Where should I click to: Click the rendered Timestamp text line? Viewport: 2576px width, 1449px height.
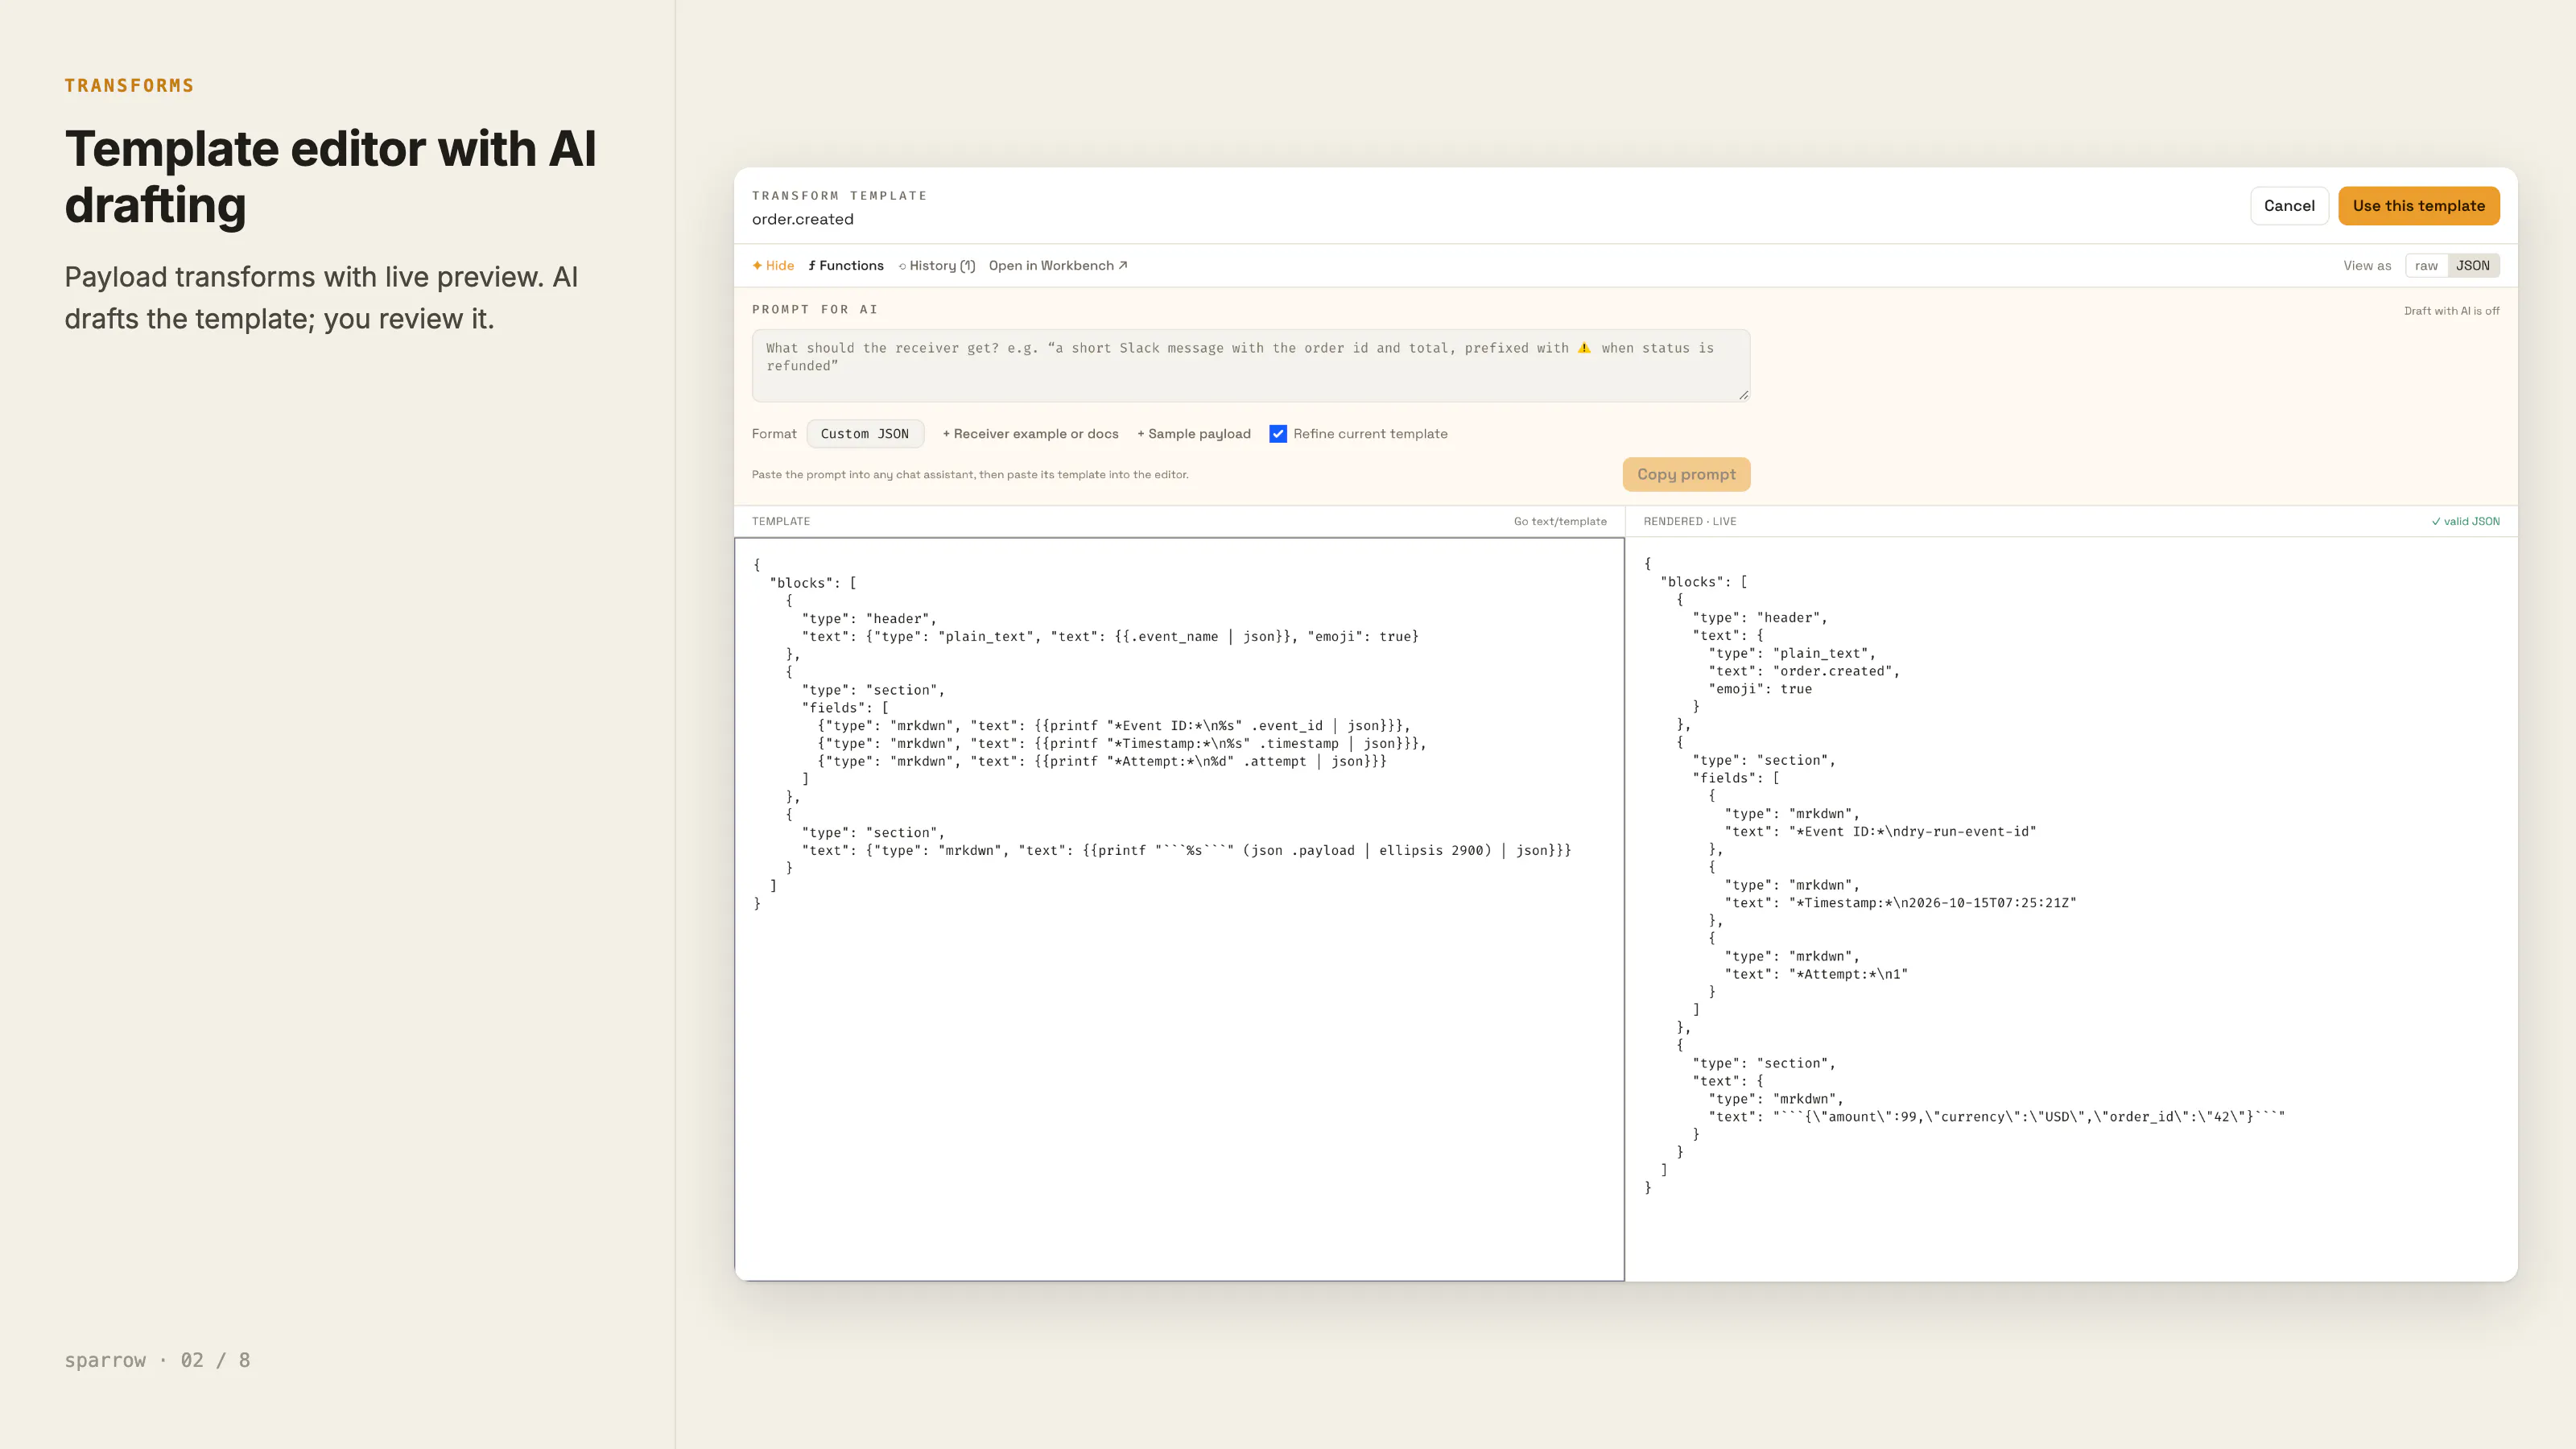click(1900, 902)
